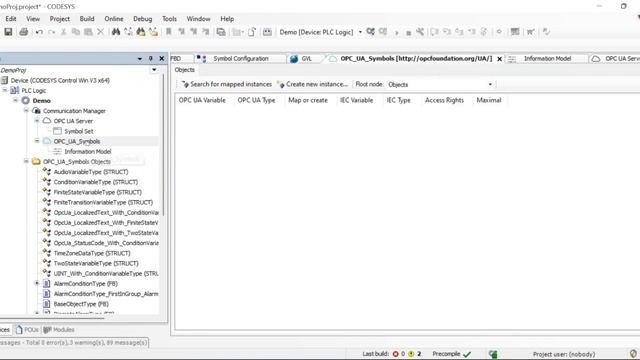Viewport: 640px width, 360px height.
Task: Expand the AlarmConditionType (FB) node
Action: click(x=37, y=283)
